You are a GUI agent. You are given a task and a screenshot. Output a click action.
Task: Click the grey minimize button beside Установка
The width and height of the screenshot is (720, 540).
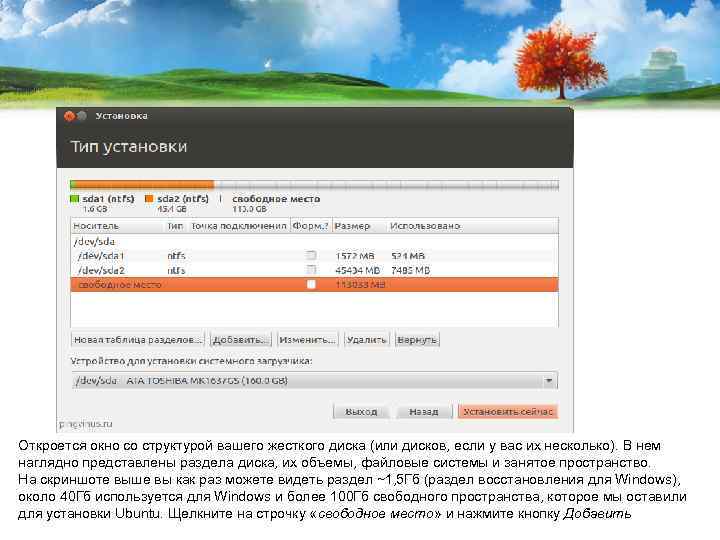[x=82, y=116]
